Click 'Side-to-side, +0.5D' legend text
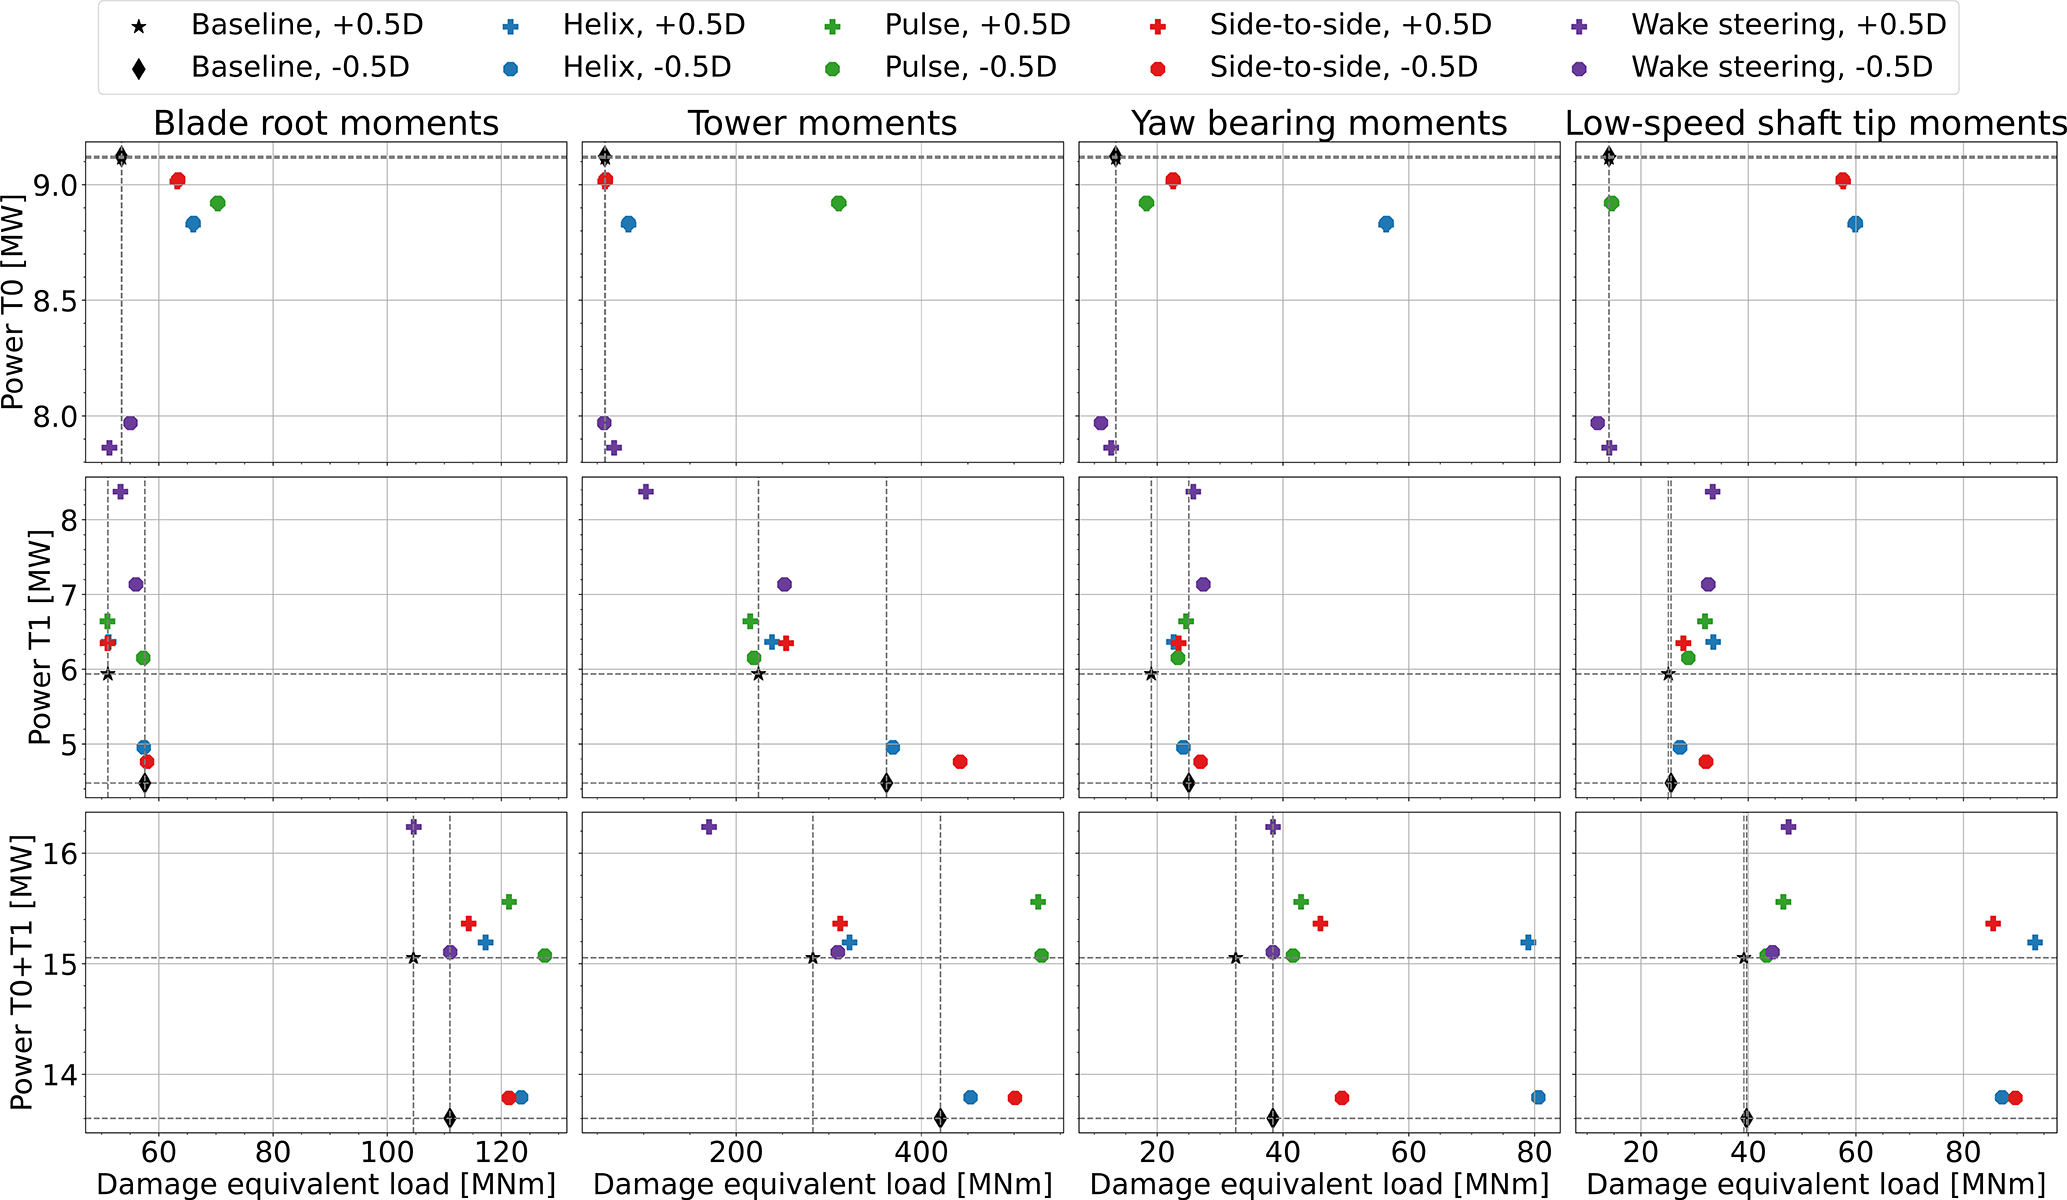Viewport: 2067px width, 1200px height. 1350,25
